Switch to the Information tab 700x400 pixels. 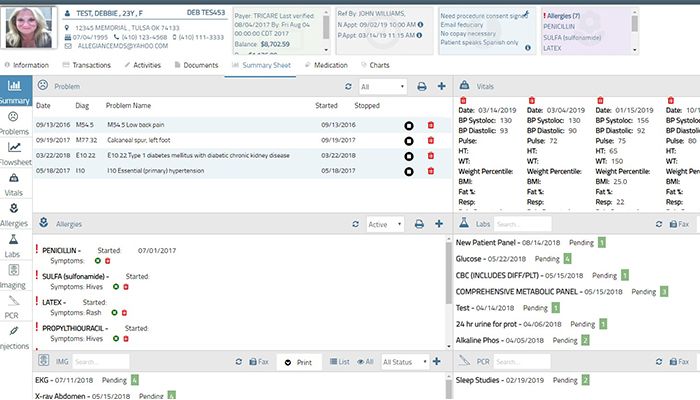26,65
